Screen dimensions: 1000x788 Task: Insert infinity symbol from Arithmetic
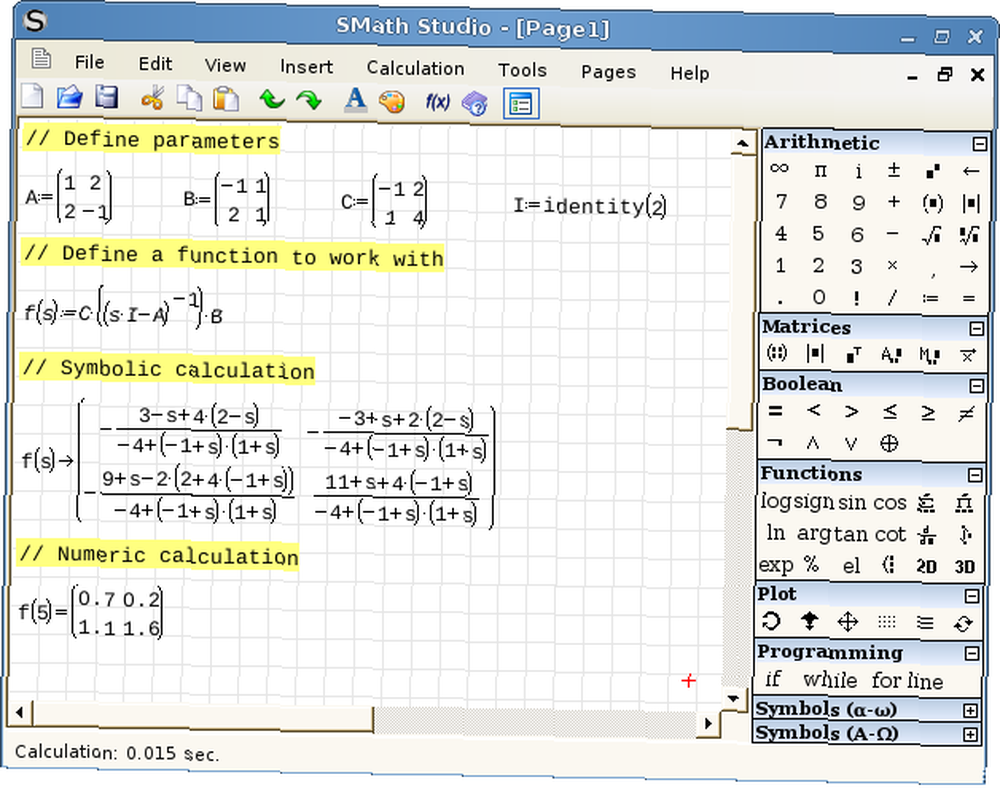point(780,169)
